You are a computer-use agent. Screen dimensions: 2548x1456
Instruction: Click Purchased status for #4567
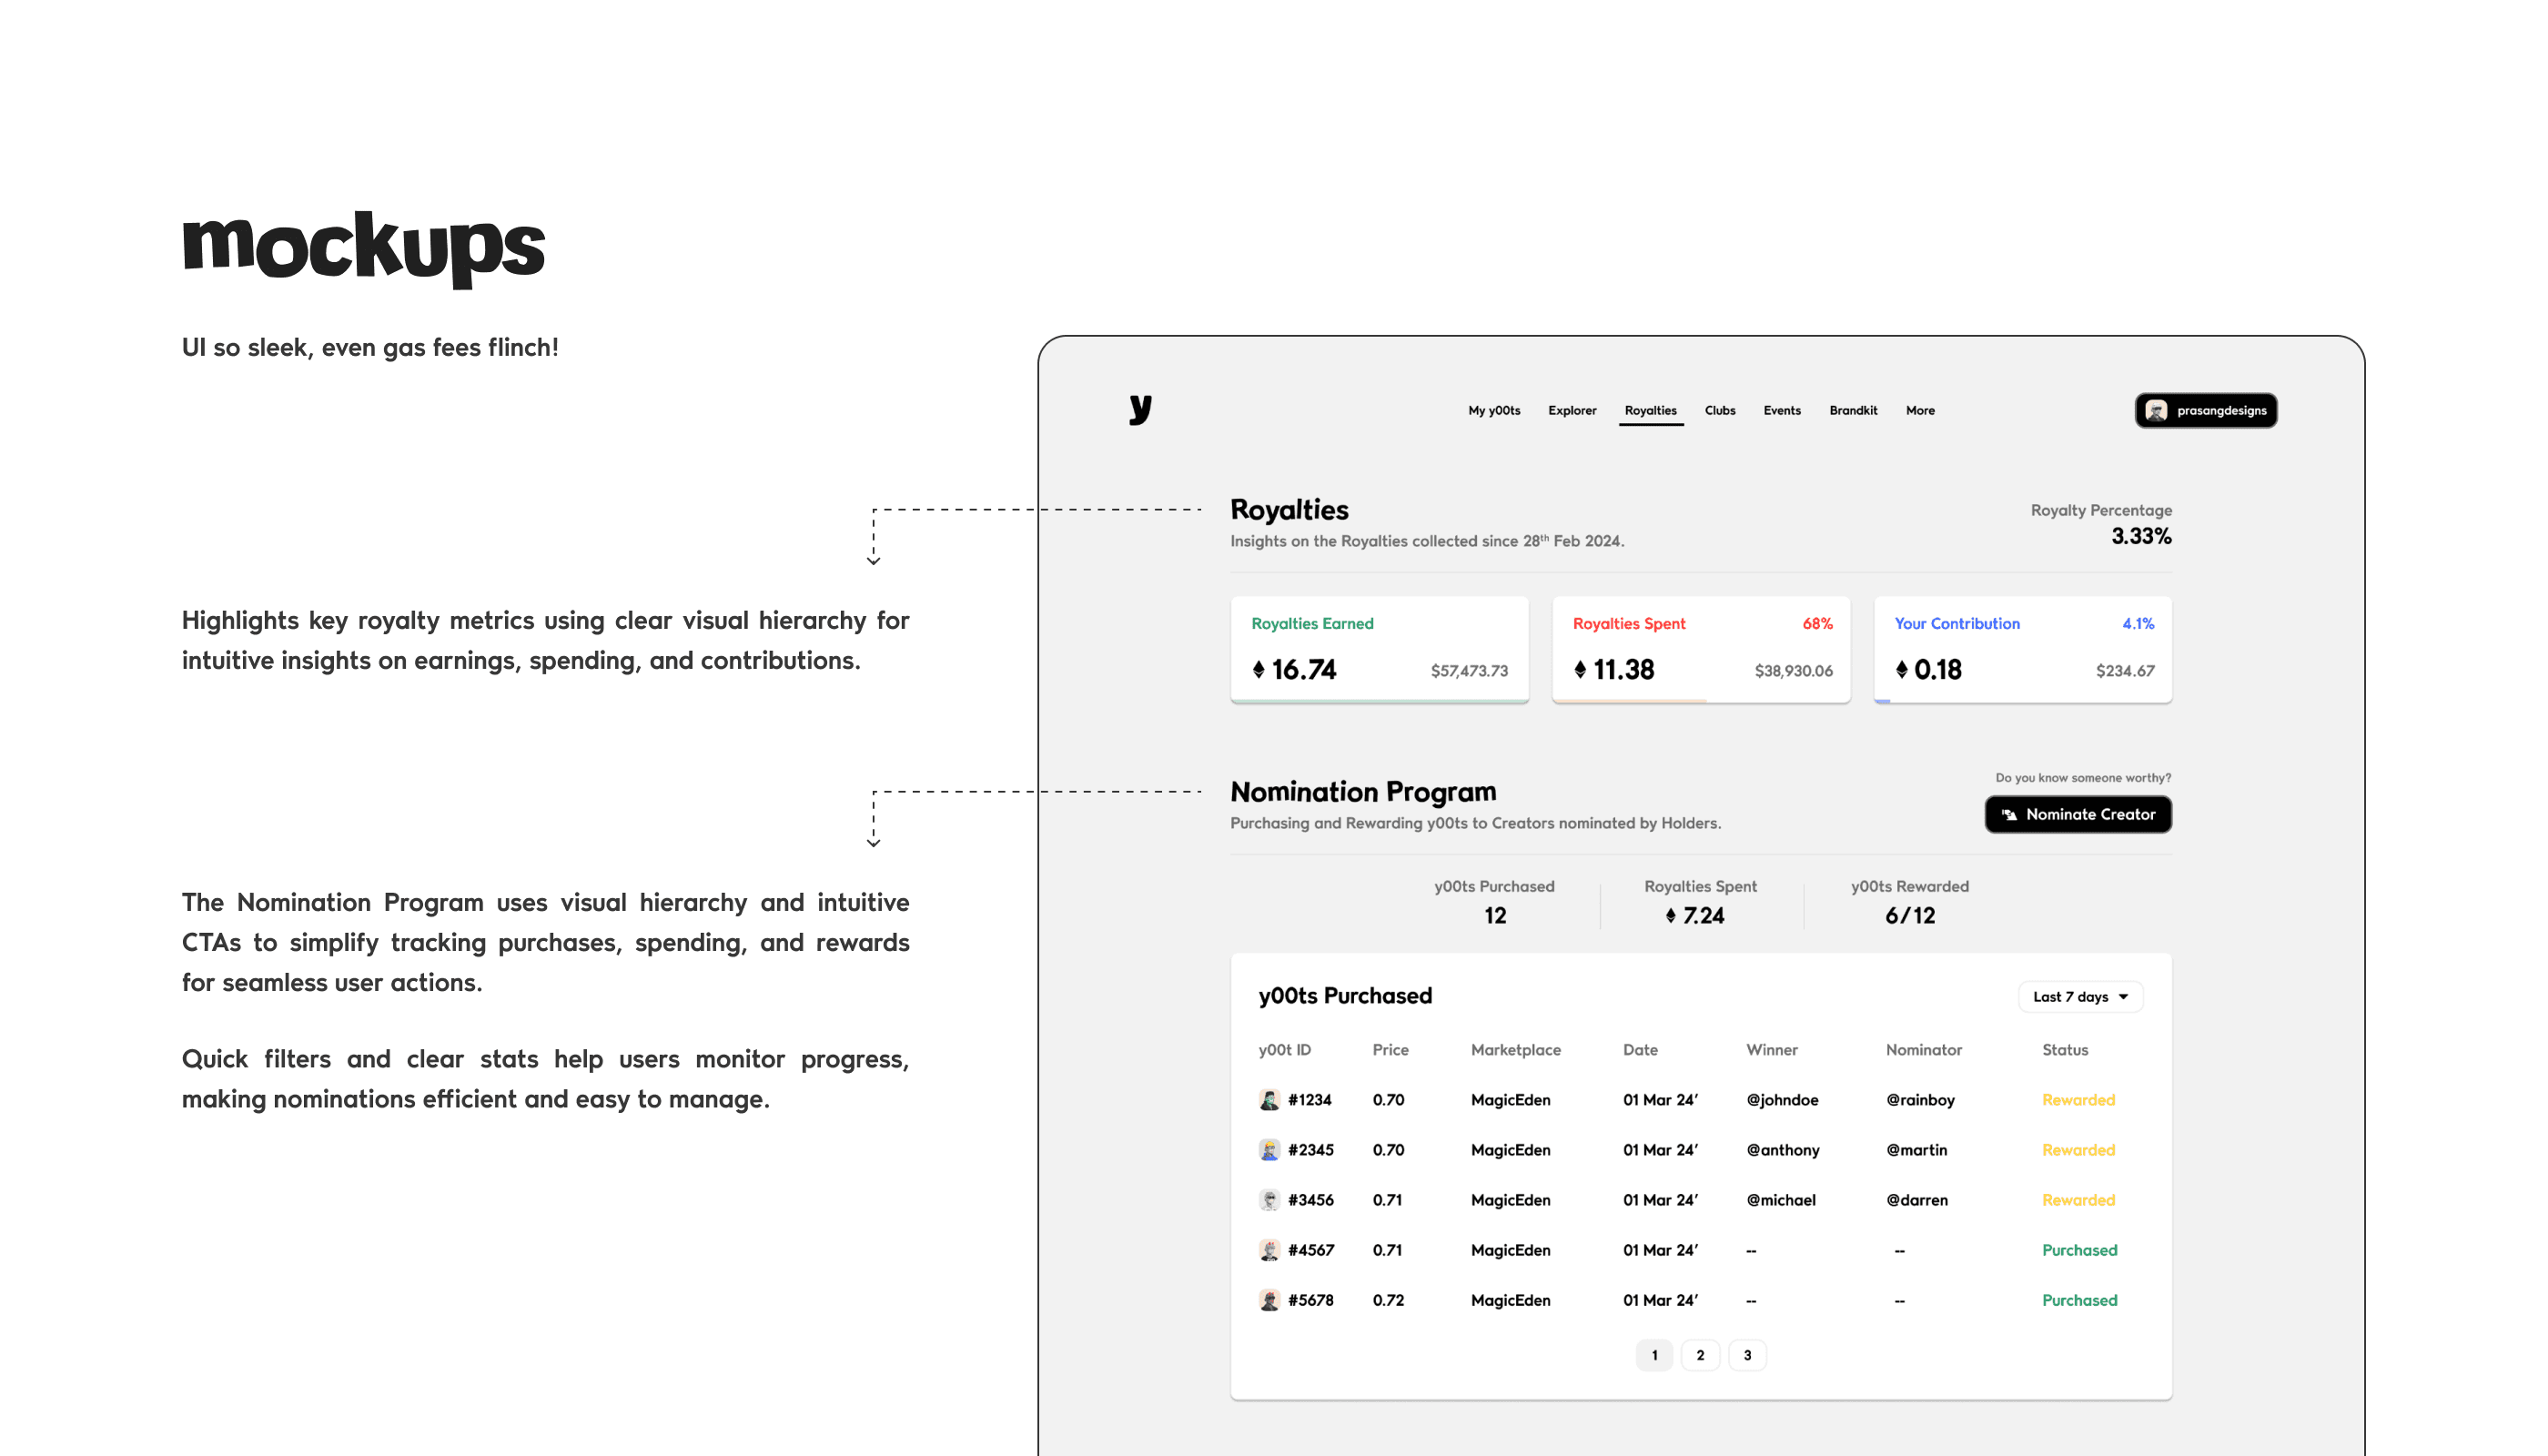[2079, 1250]
